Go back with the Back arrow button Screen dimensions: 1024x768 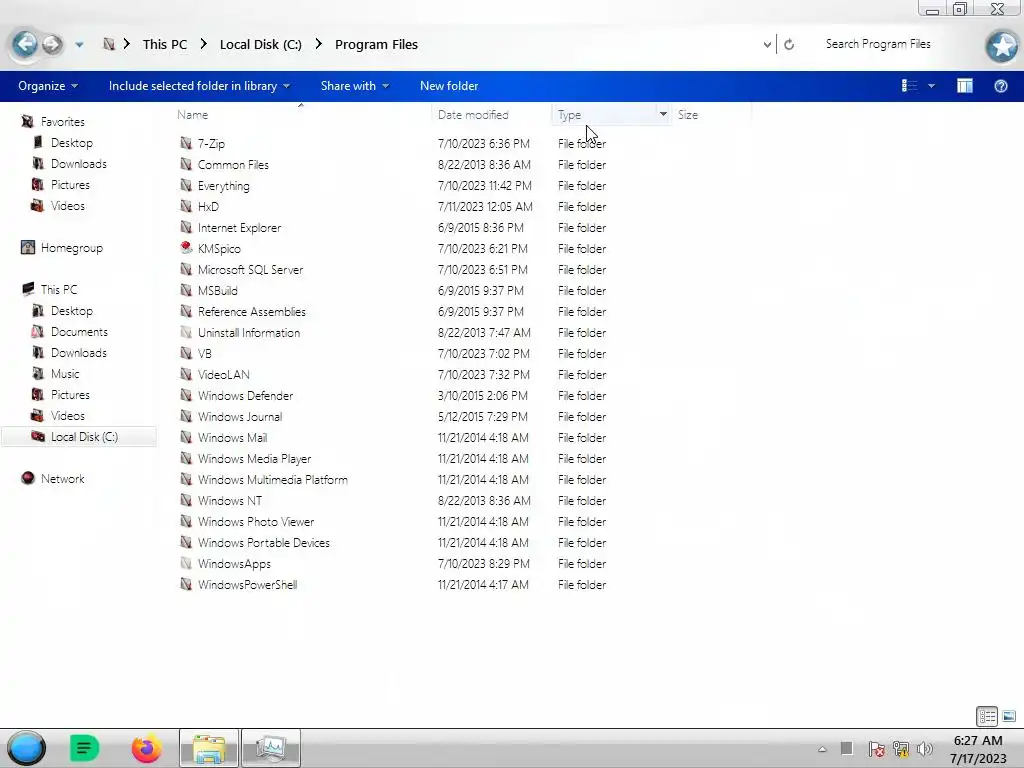click(25, 44)
